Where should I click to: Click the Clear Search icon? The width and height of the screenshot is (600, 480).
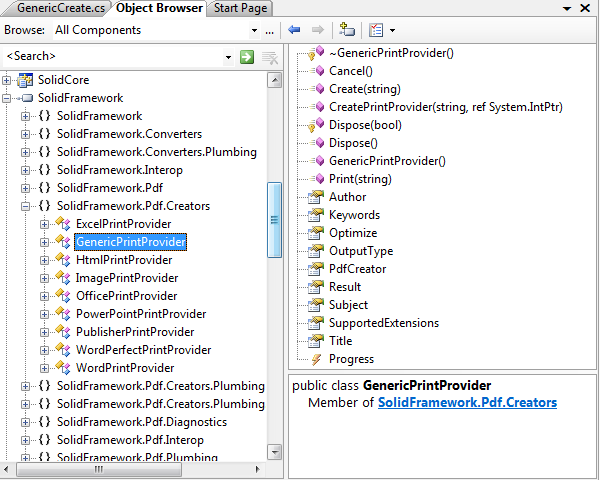(x=270, y=58)
